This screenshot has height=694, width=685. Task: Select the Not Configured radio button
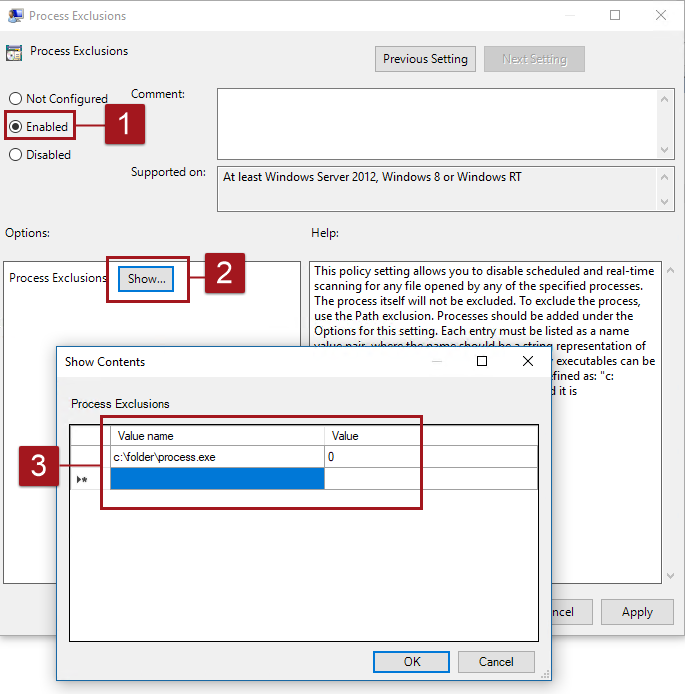click(x=16, y=99)
